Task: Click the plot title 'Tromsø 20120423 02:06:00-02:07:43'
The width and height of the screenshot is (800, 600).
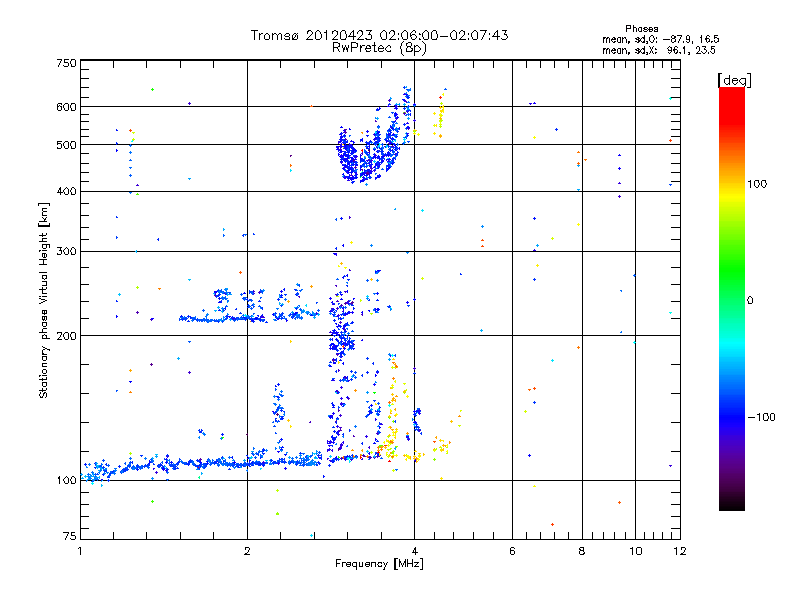Action: [379, 35]
